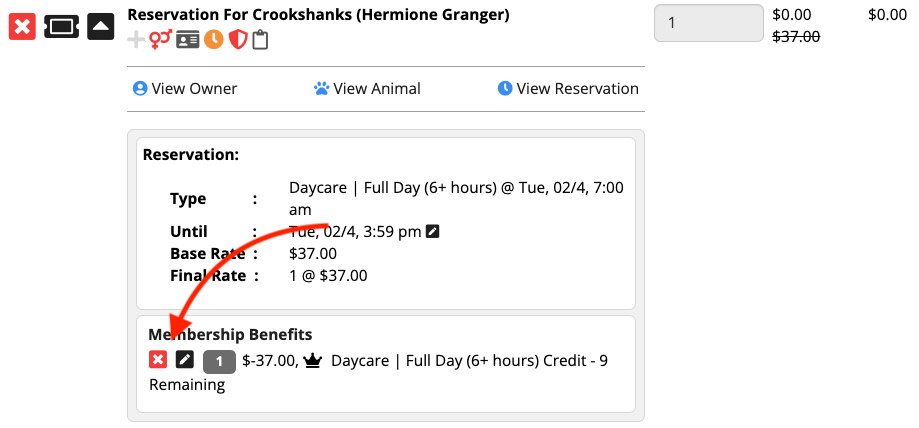
Task: Open the clipboard notes icon
Action: (260, 40)
